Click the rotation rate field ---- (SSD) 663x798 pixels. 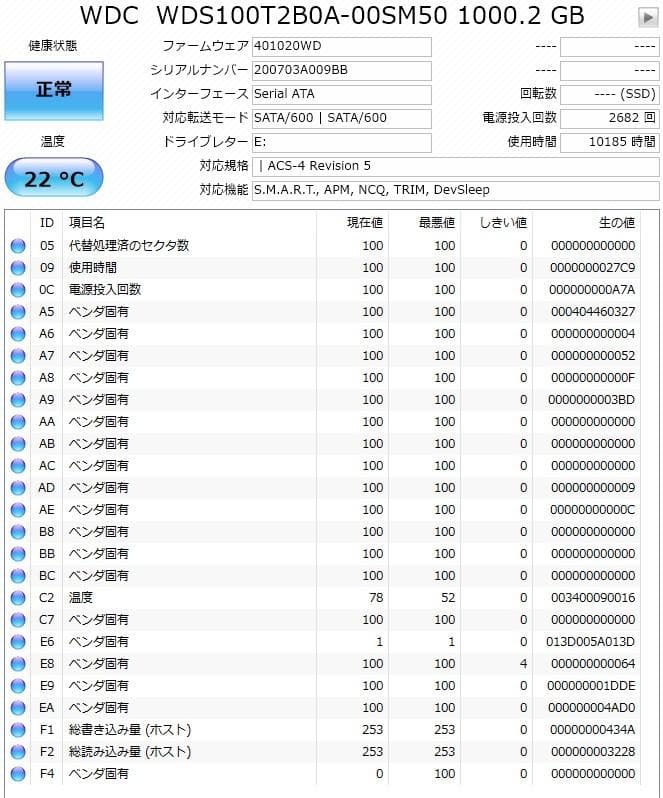pos(610,94)
